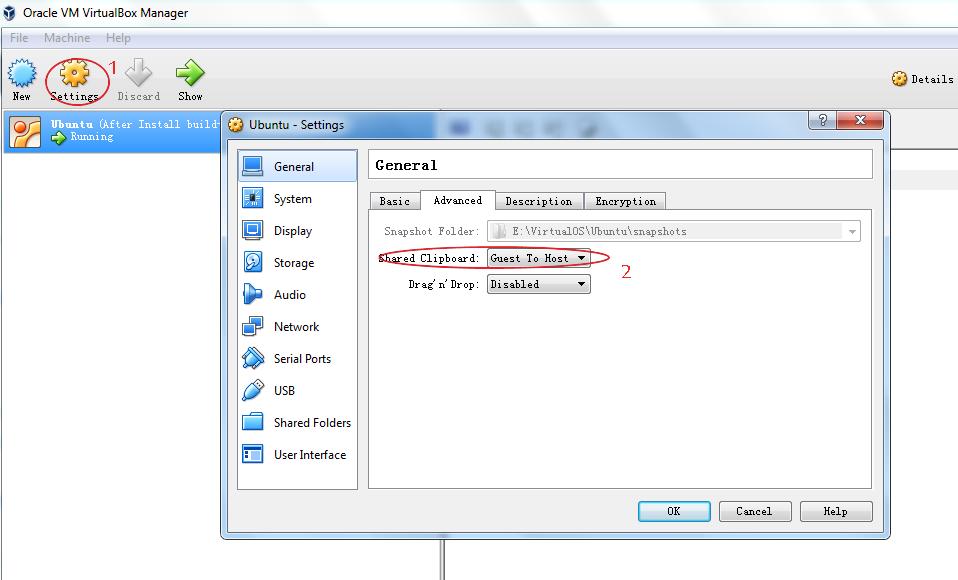958x580 pixels.
Task: Switch to the Basic tab
Action: (x=395, y=201)
